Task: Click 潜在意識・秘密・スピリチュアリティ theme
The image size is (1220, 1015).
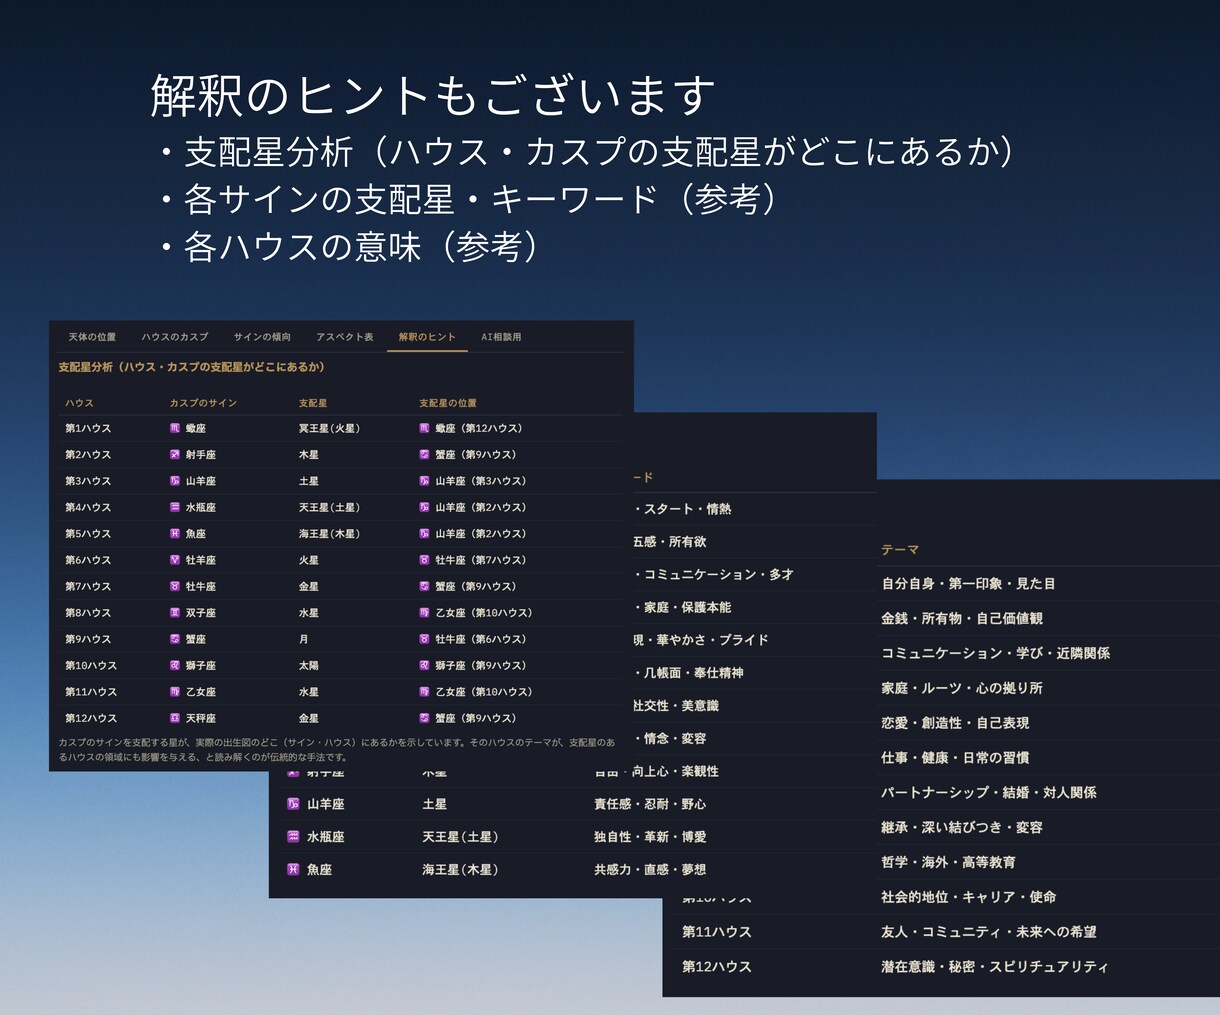Action: coord(995,967)
